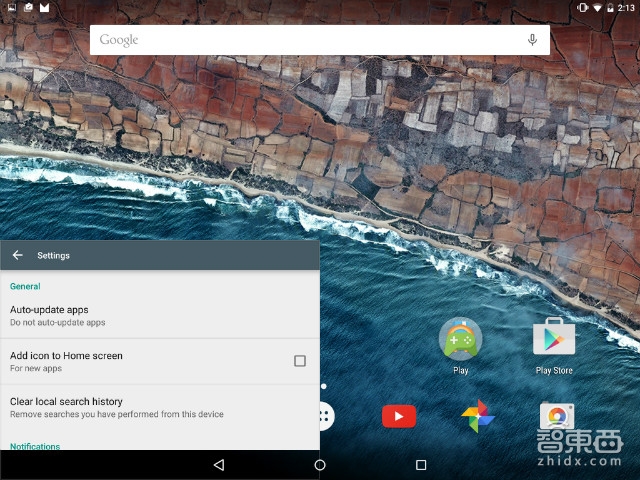Open the app drawer button
This screenshot has width=640, height=480.
325,416
